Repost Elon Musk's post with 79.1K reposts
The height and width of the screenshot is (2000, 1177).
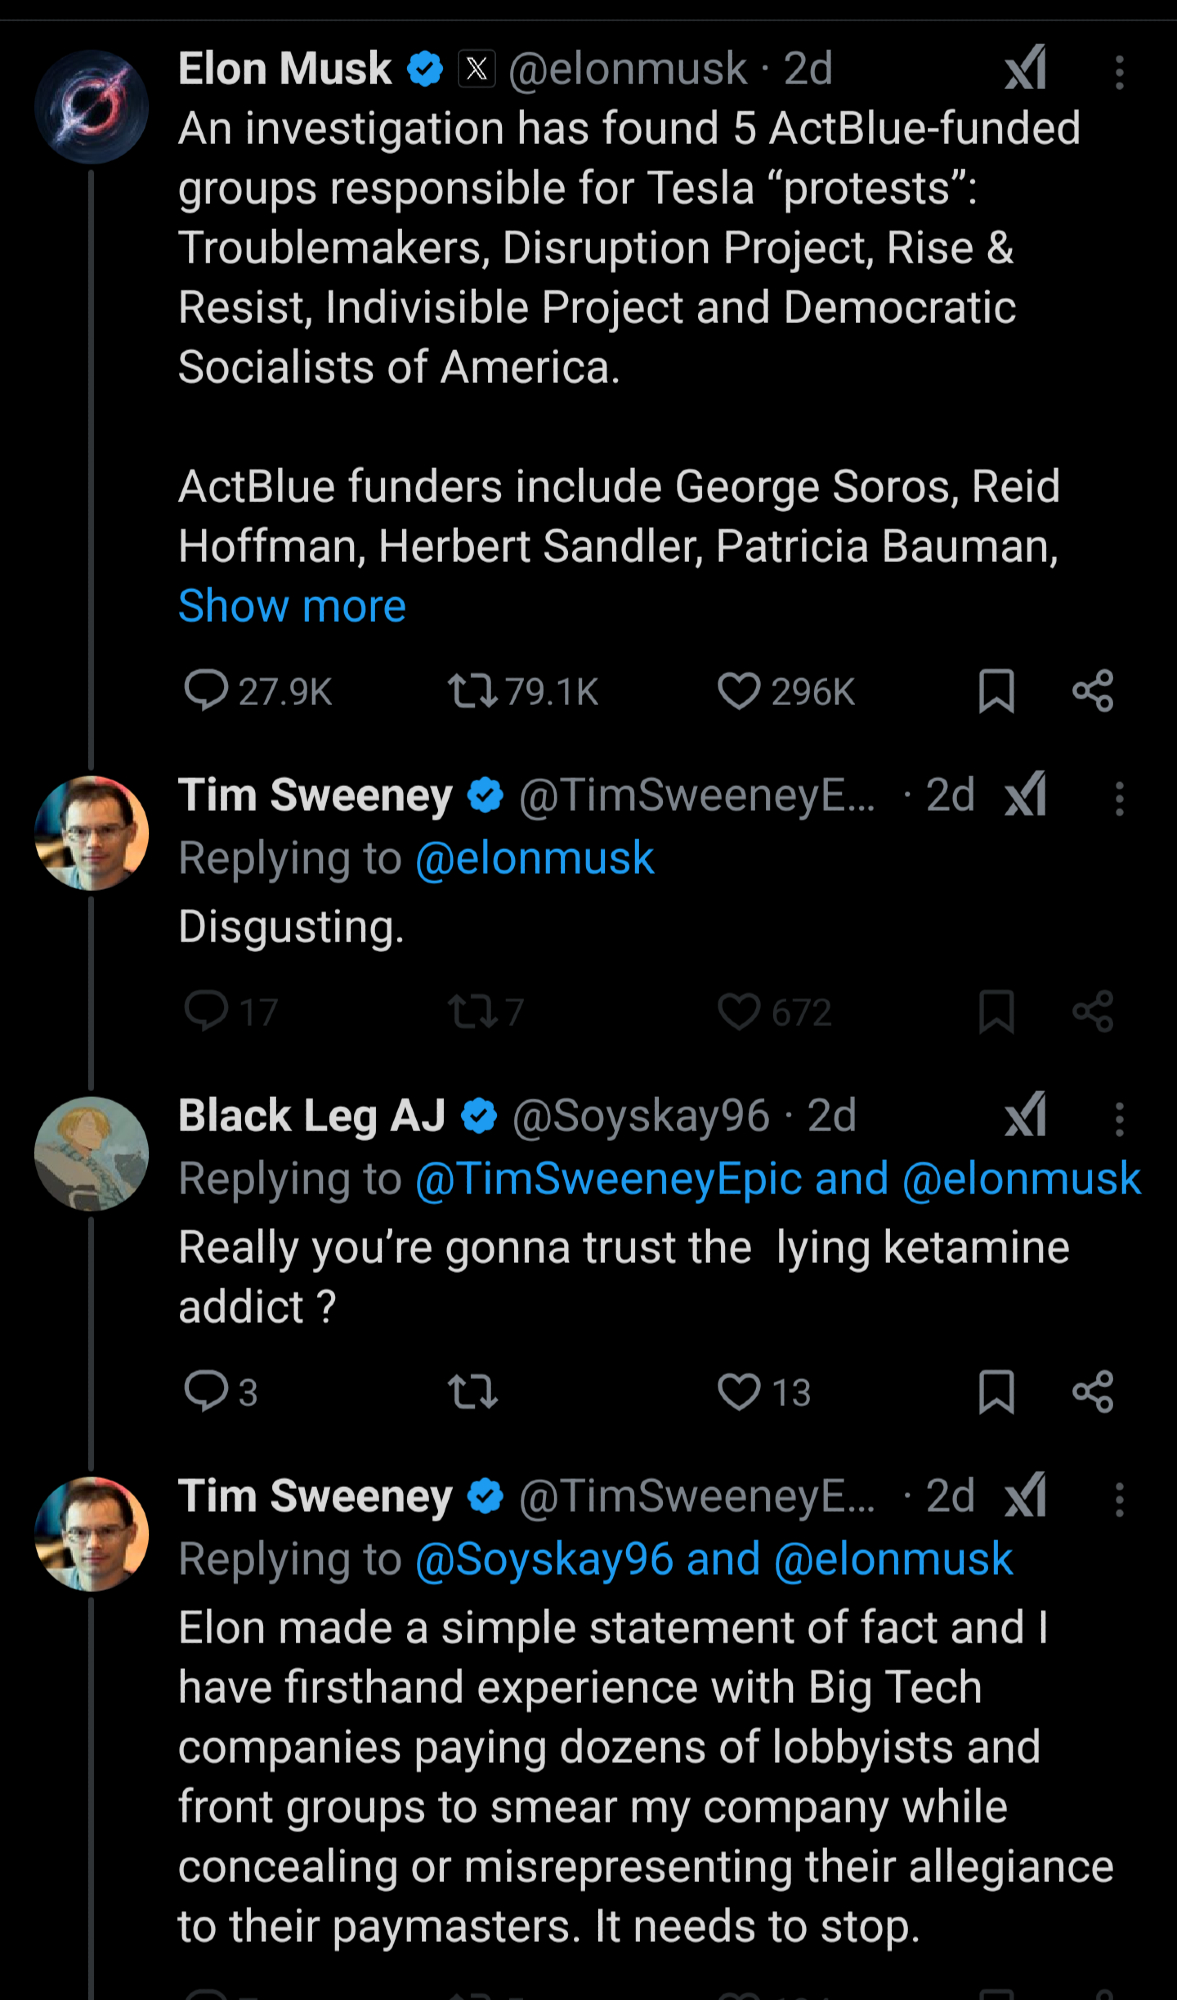tap(472, 691)
